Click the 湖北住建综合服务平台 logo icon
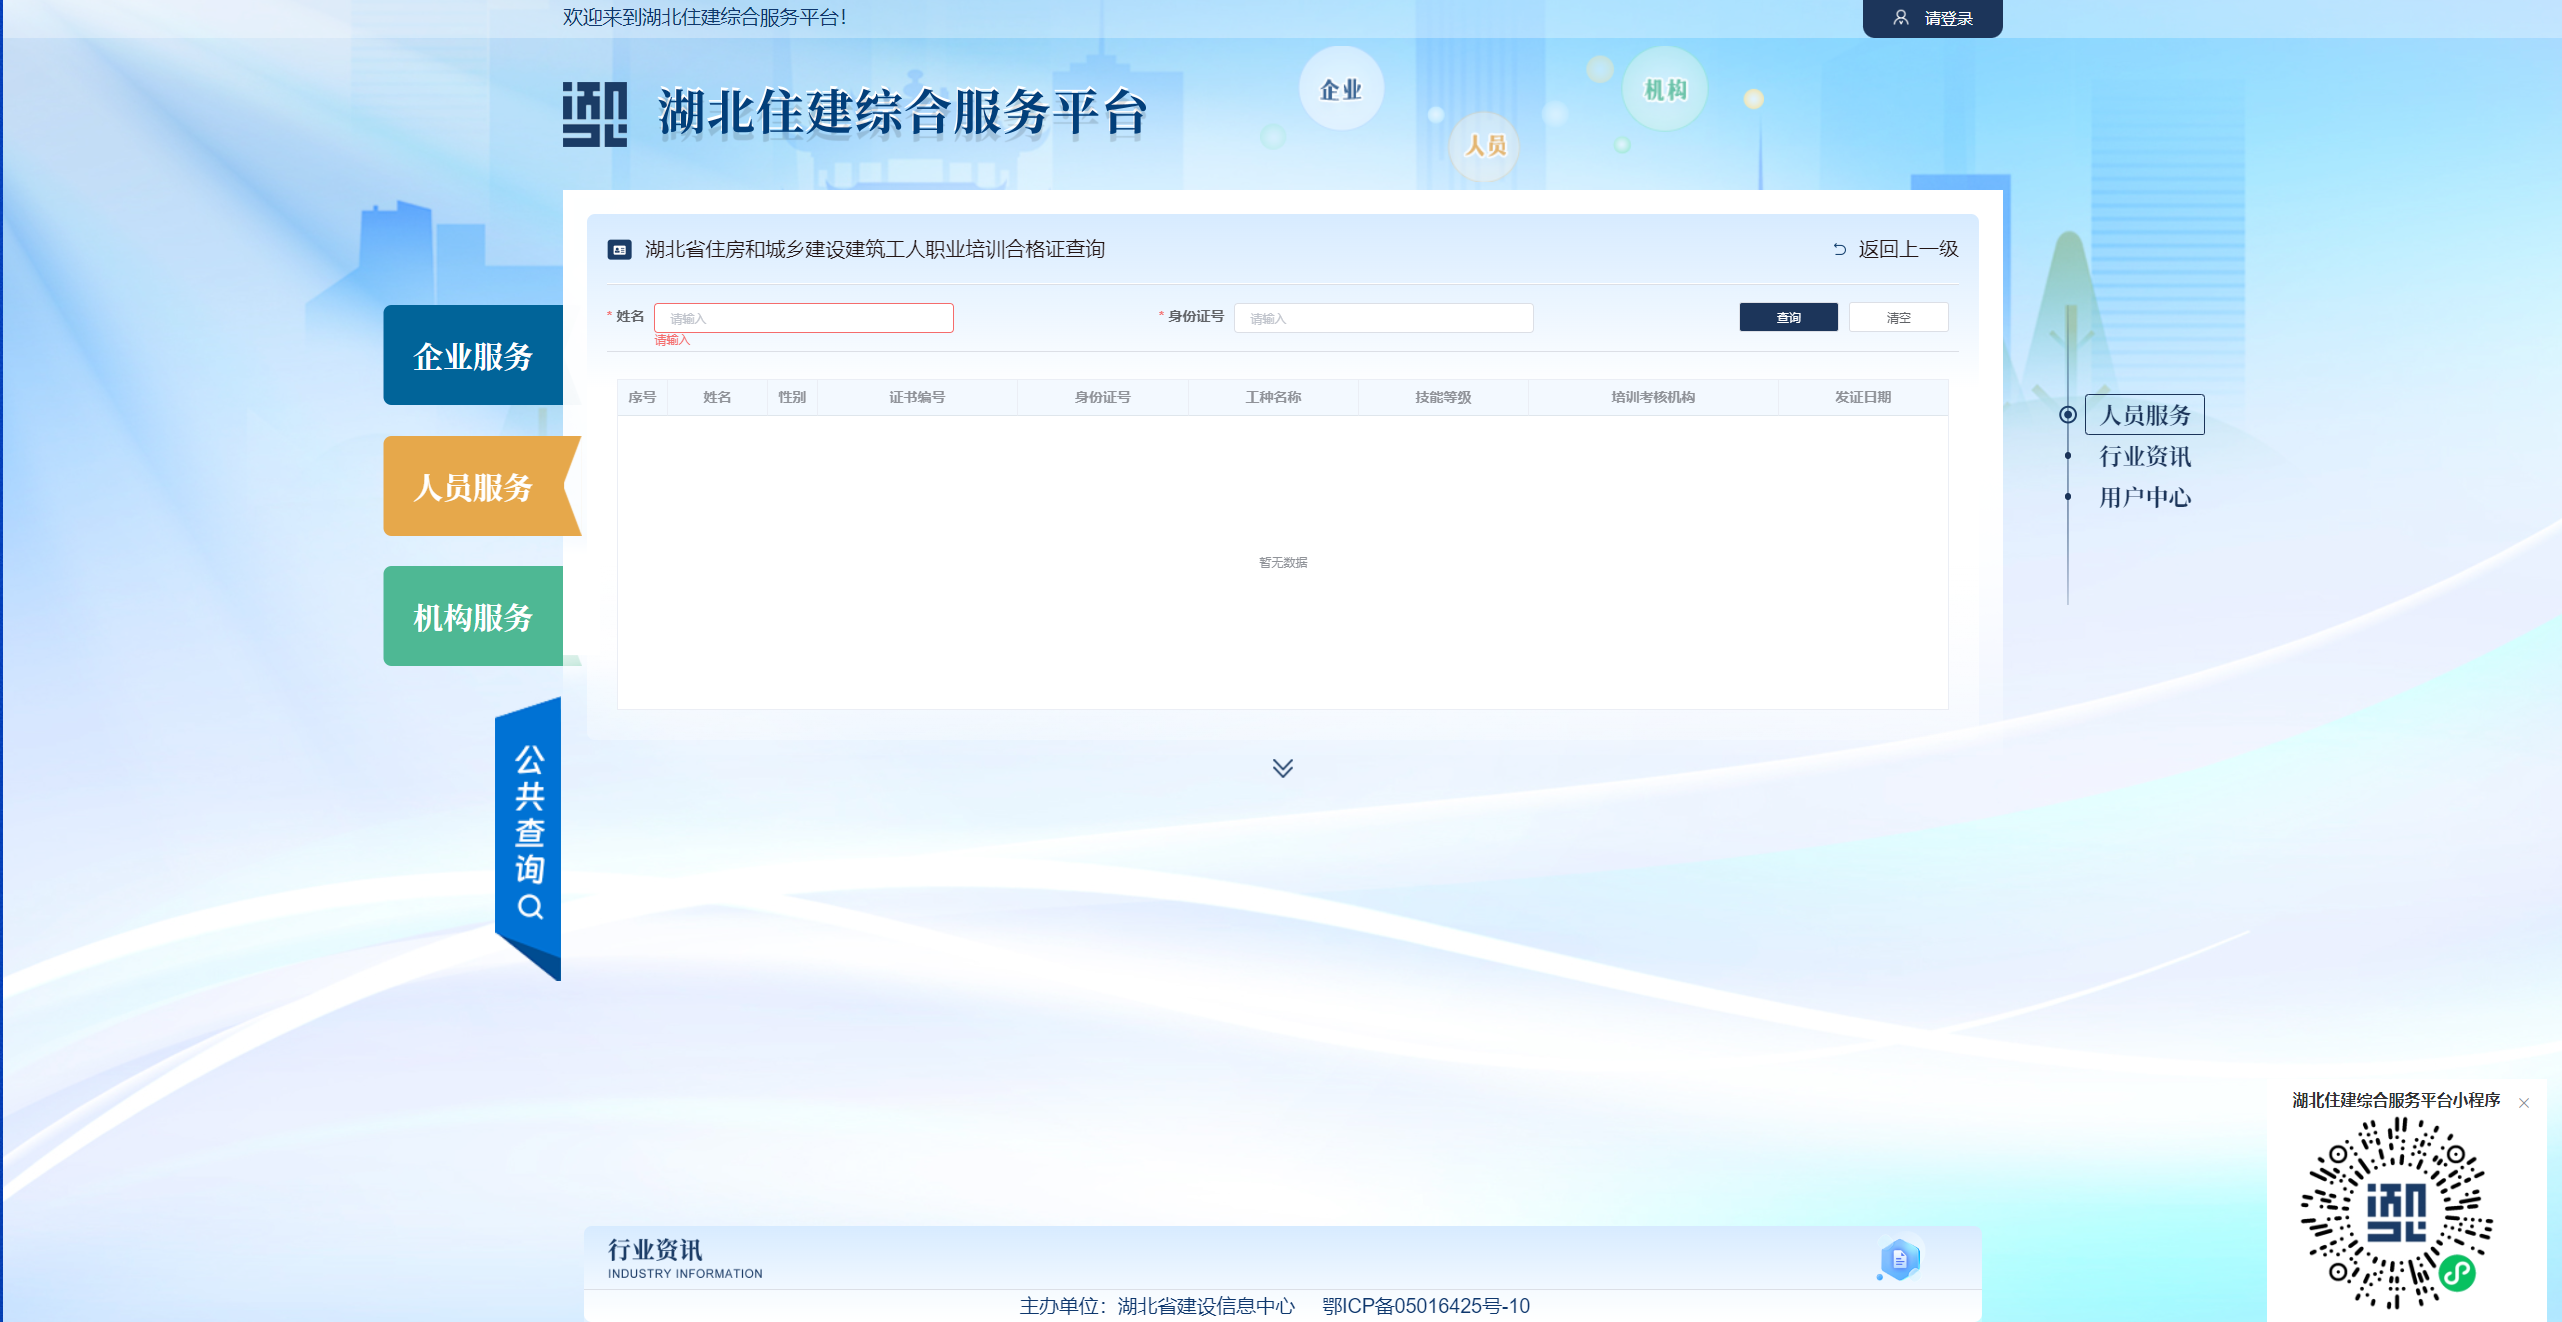 point(592,112)
